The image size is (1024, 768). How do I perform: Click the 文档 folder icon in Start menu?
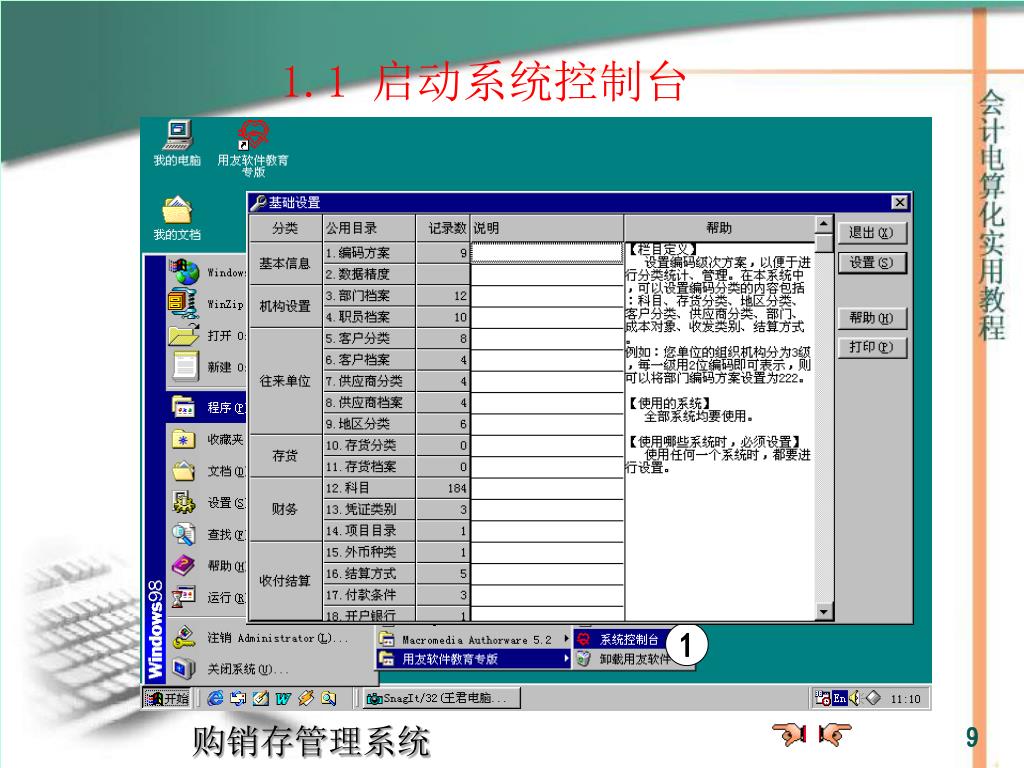tap(184, 471)
